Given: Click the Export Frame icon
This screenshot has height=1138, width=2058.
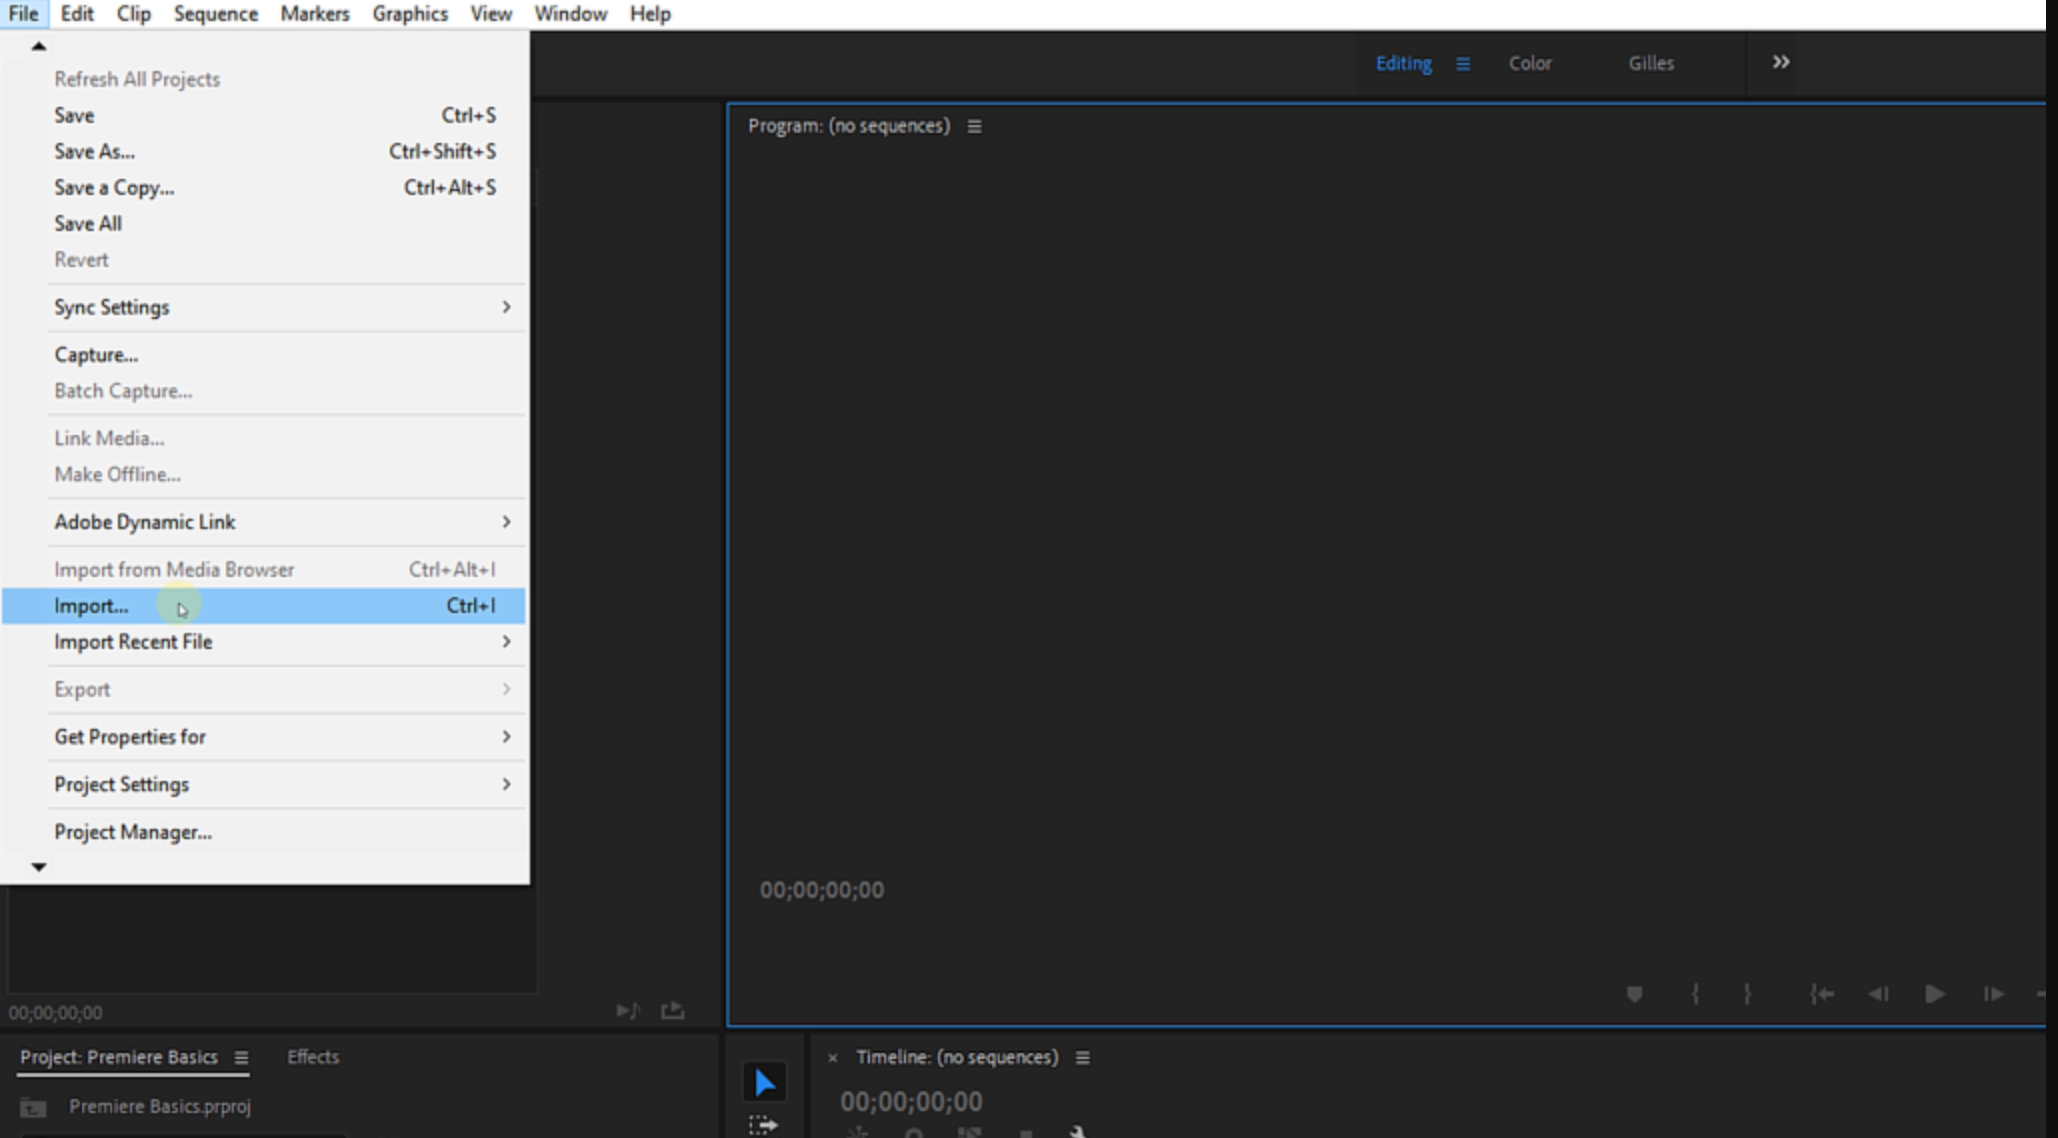Looking at the screenshot, I should pyautogui.click(x=670, y=1009).
